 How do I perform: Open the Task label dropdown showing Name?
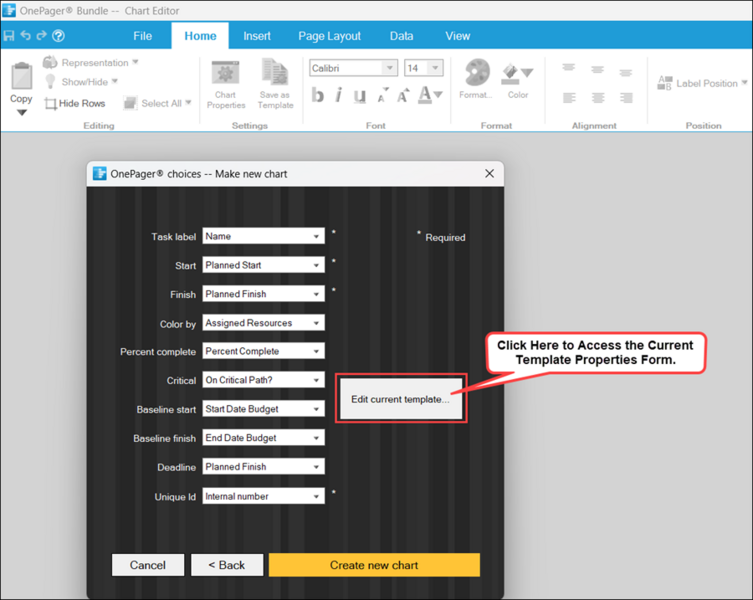(264, 236)
